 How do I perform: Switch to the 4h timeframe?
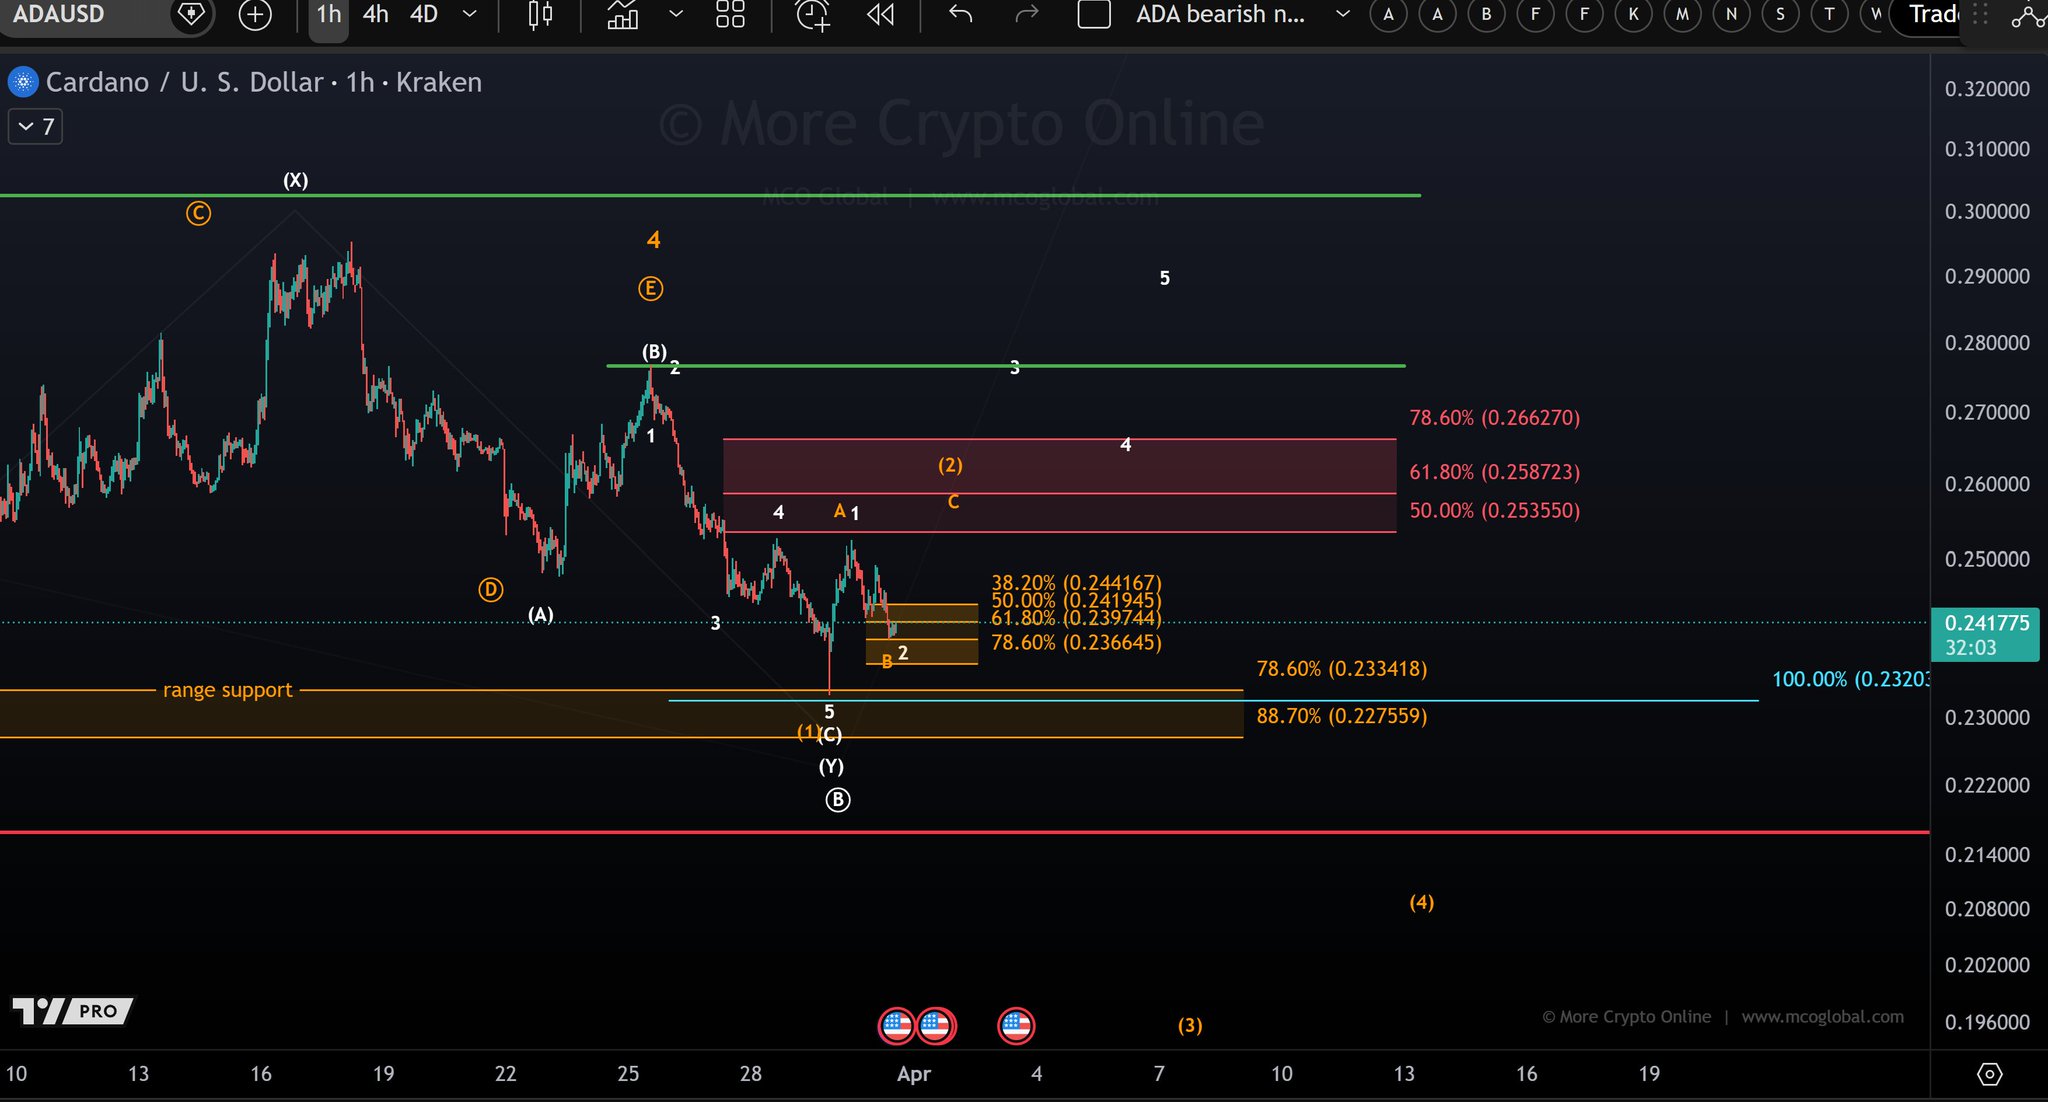pyautogui.click(x=376, y=15)
